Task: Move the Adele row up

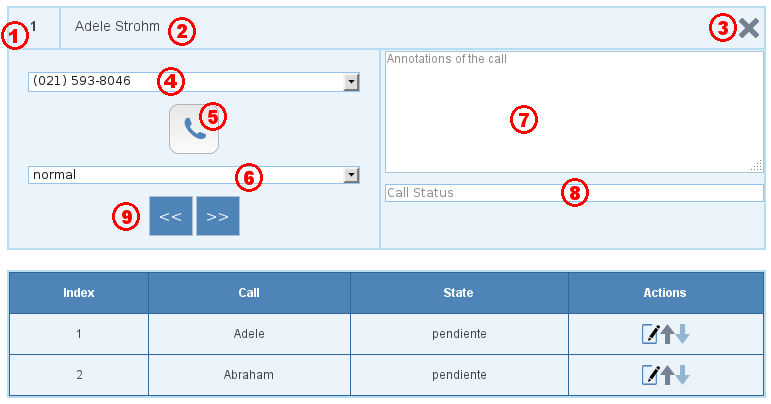Action: 667,334
